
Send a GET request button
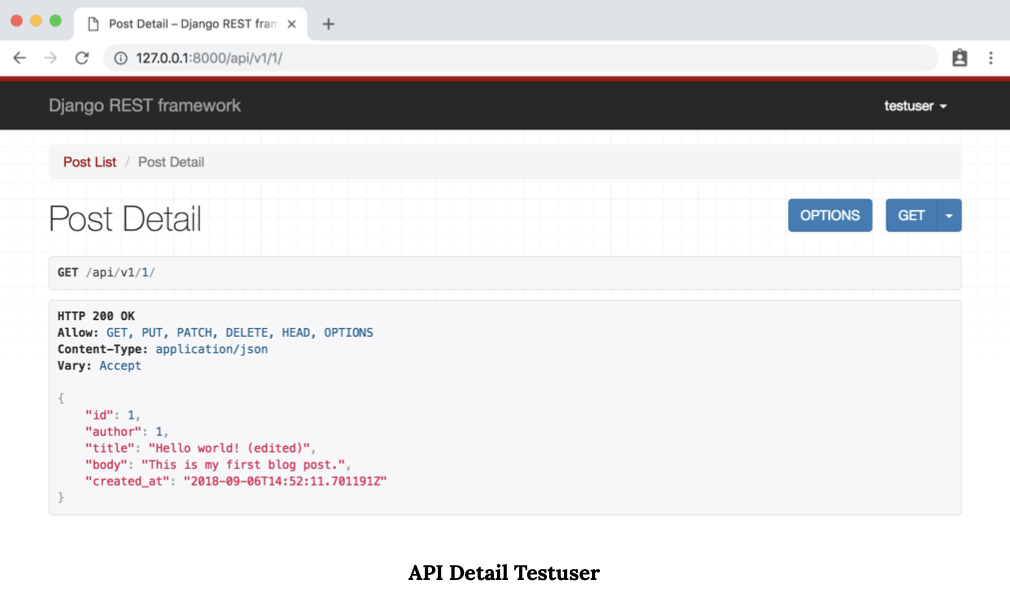point(911,215)
